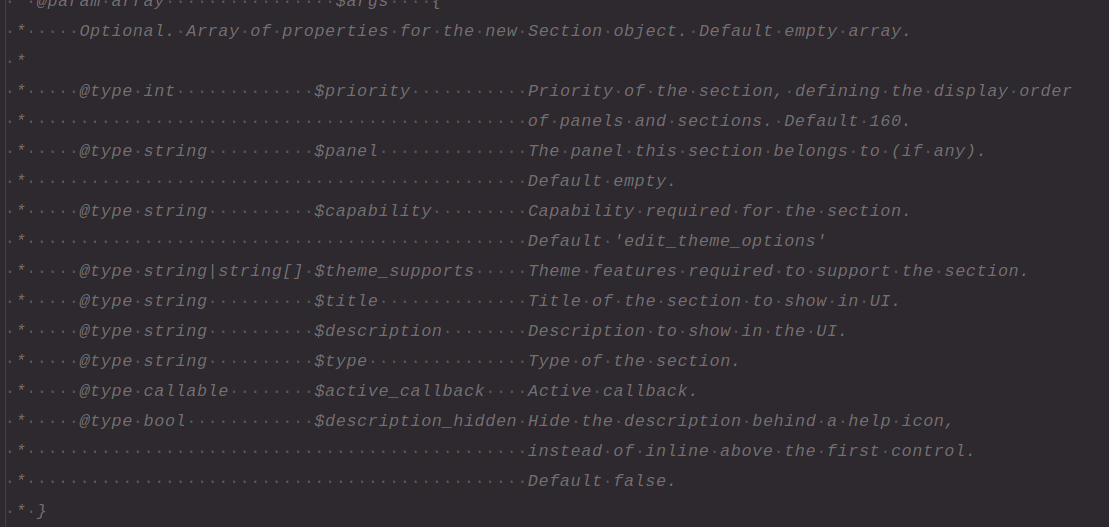Viewport: 1109px width, 527px height.
Task: Click the string|string[] type annotation
Action: [223, 271]
